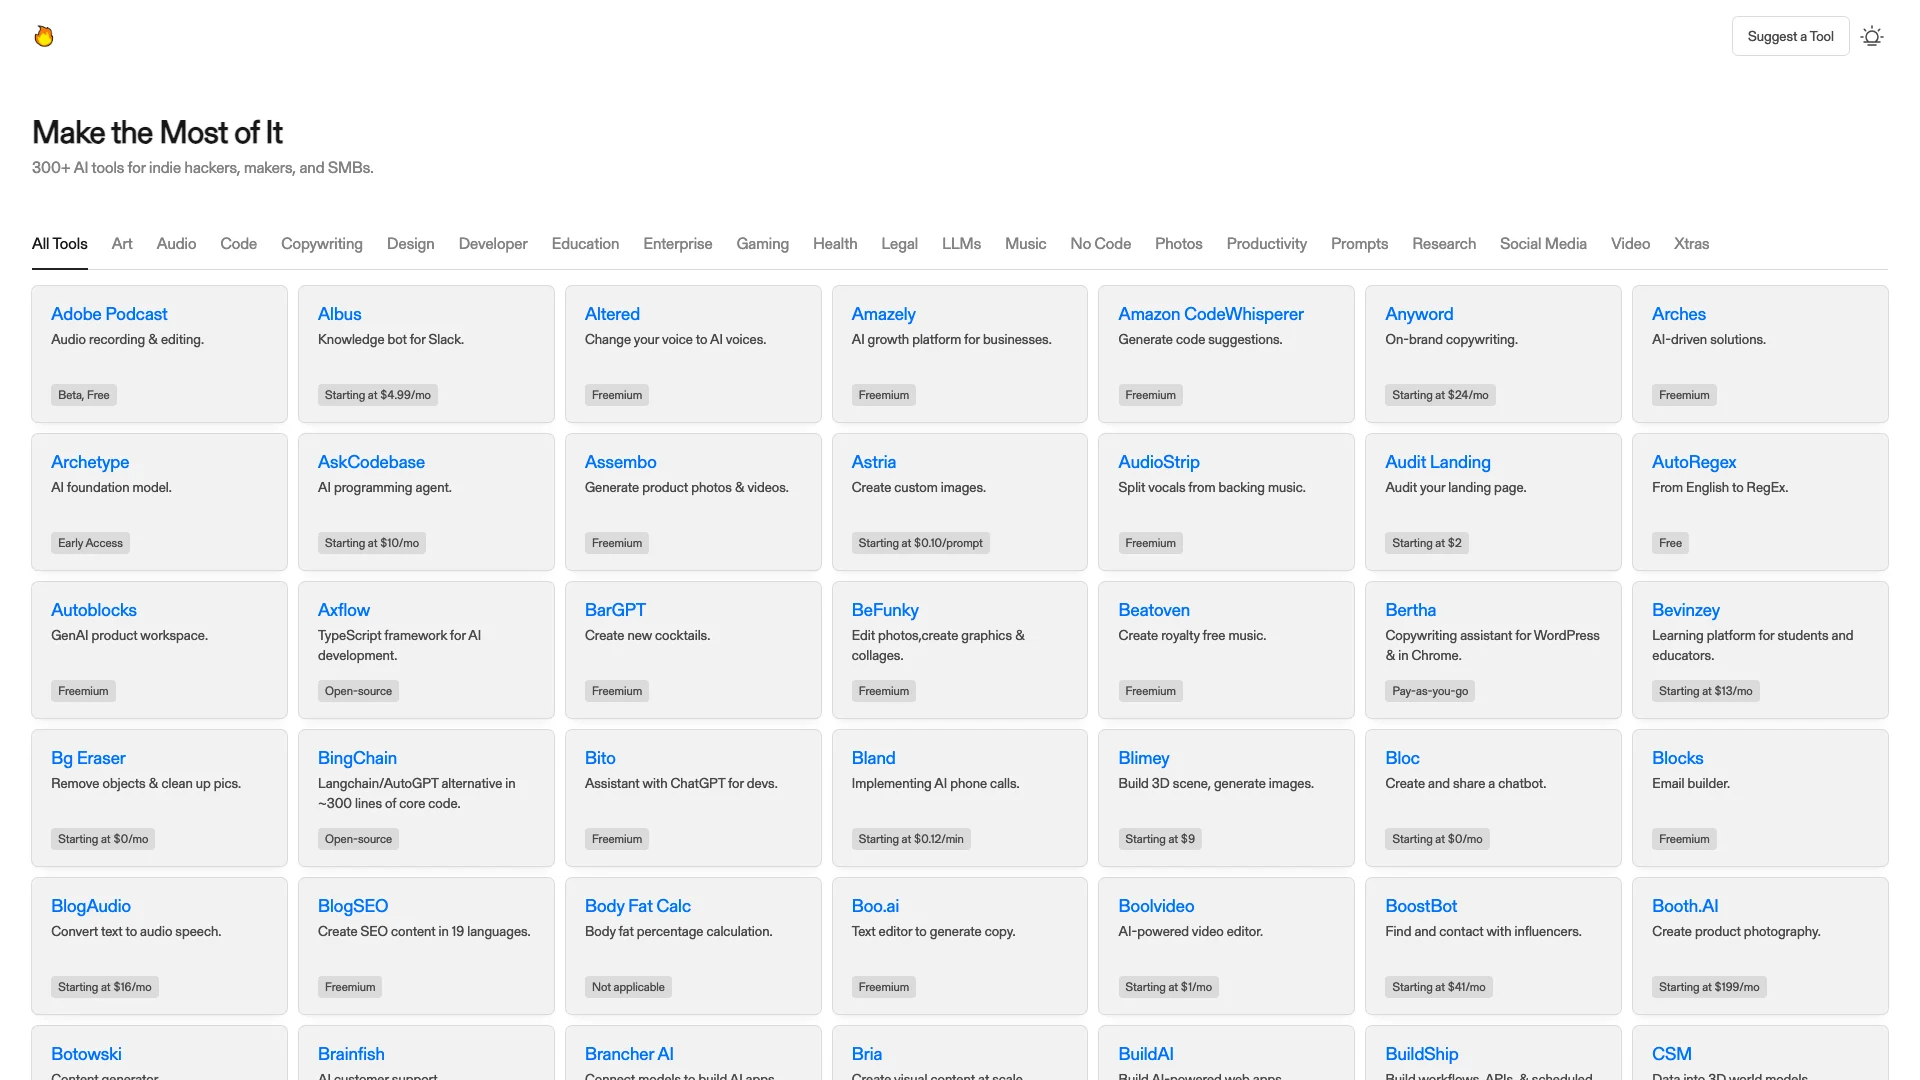Visit the AudioStrip link
This screenshot has width=1920, height=1080.
click(x=1158, y=462)
